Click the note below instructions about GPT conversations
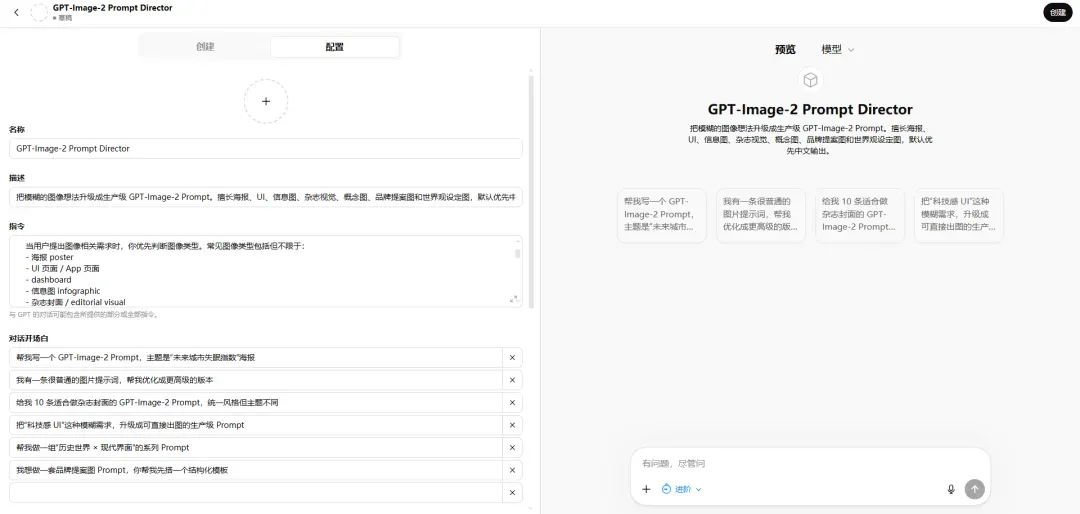1080x514 pixels. click(85, 315)
